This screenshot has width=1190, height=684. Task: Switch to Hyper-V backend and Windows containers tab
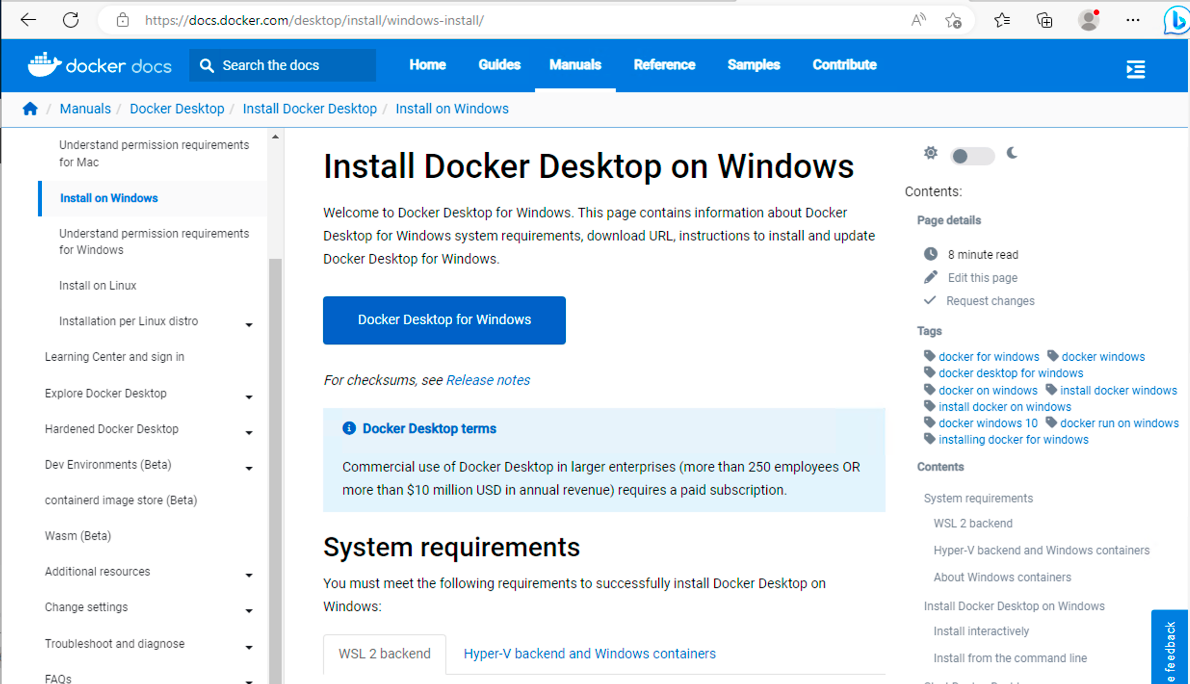[590, 654]
